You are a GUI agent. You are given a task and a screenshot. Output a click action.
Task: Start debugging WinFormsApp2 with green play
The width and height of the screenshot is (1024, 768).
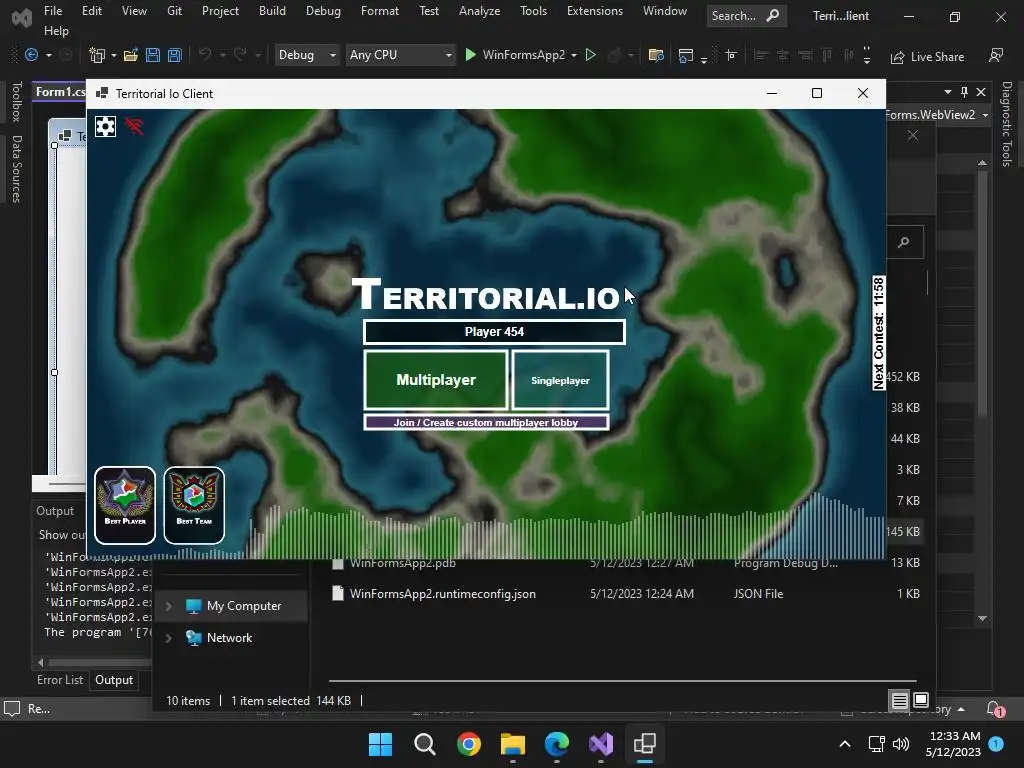coord(515,55)
